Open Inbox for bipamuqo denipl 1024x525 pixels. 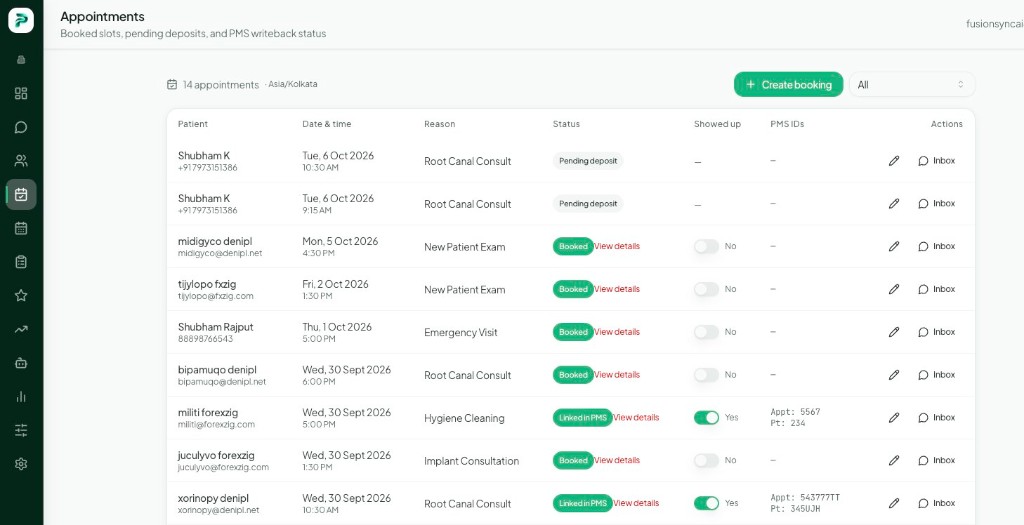[936, 375]
